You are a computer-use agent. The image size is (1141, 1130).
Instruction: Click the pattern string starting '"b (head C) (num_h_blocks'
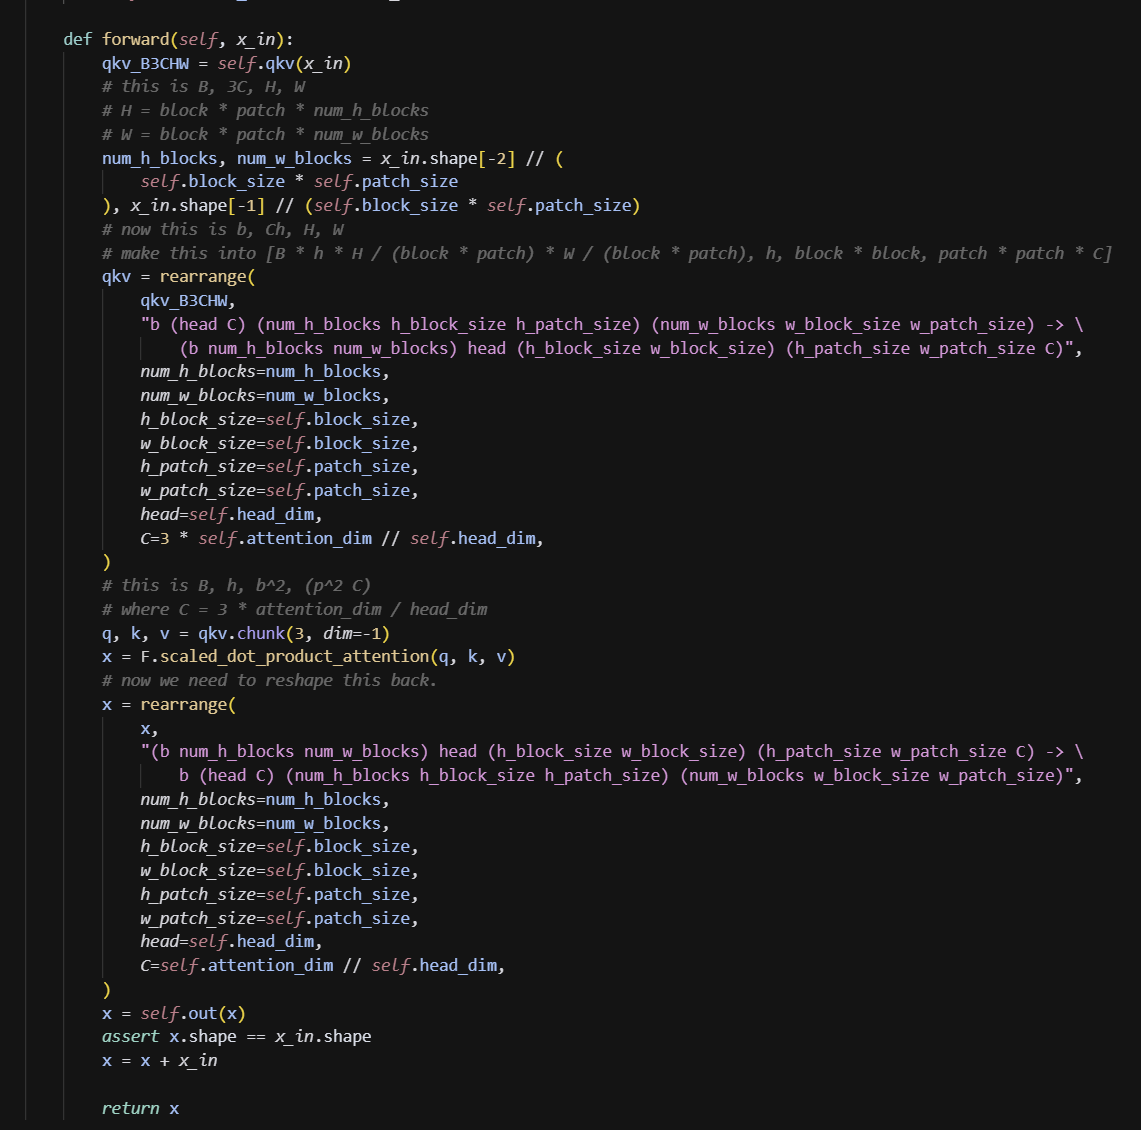pyautogui.click(x=612, y=325)
